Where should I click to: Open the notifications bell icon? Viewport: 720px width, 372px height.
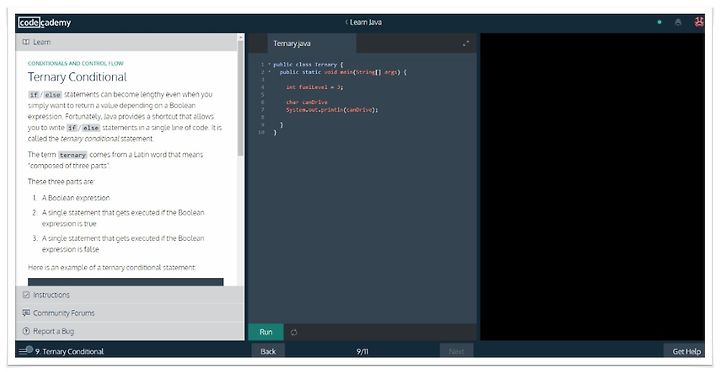point(678,22)
